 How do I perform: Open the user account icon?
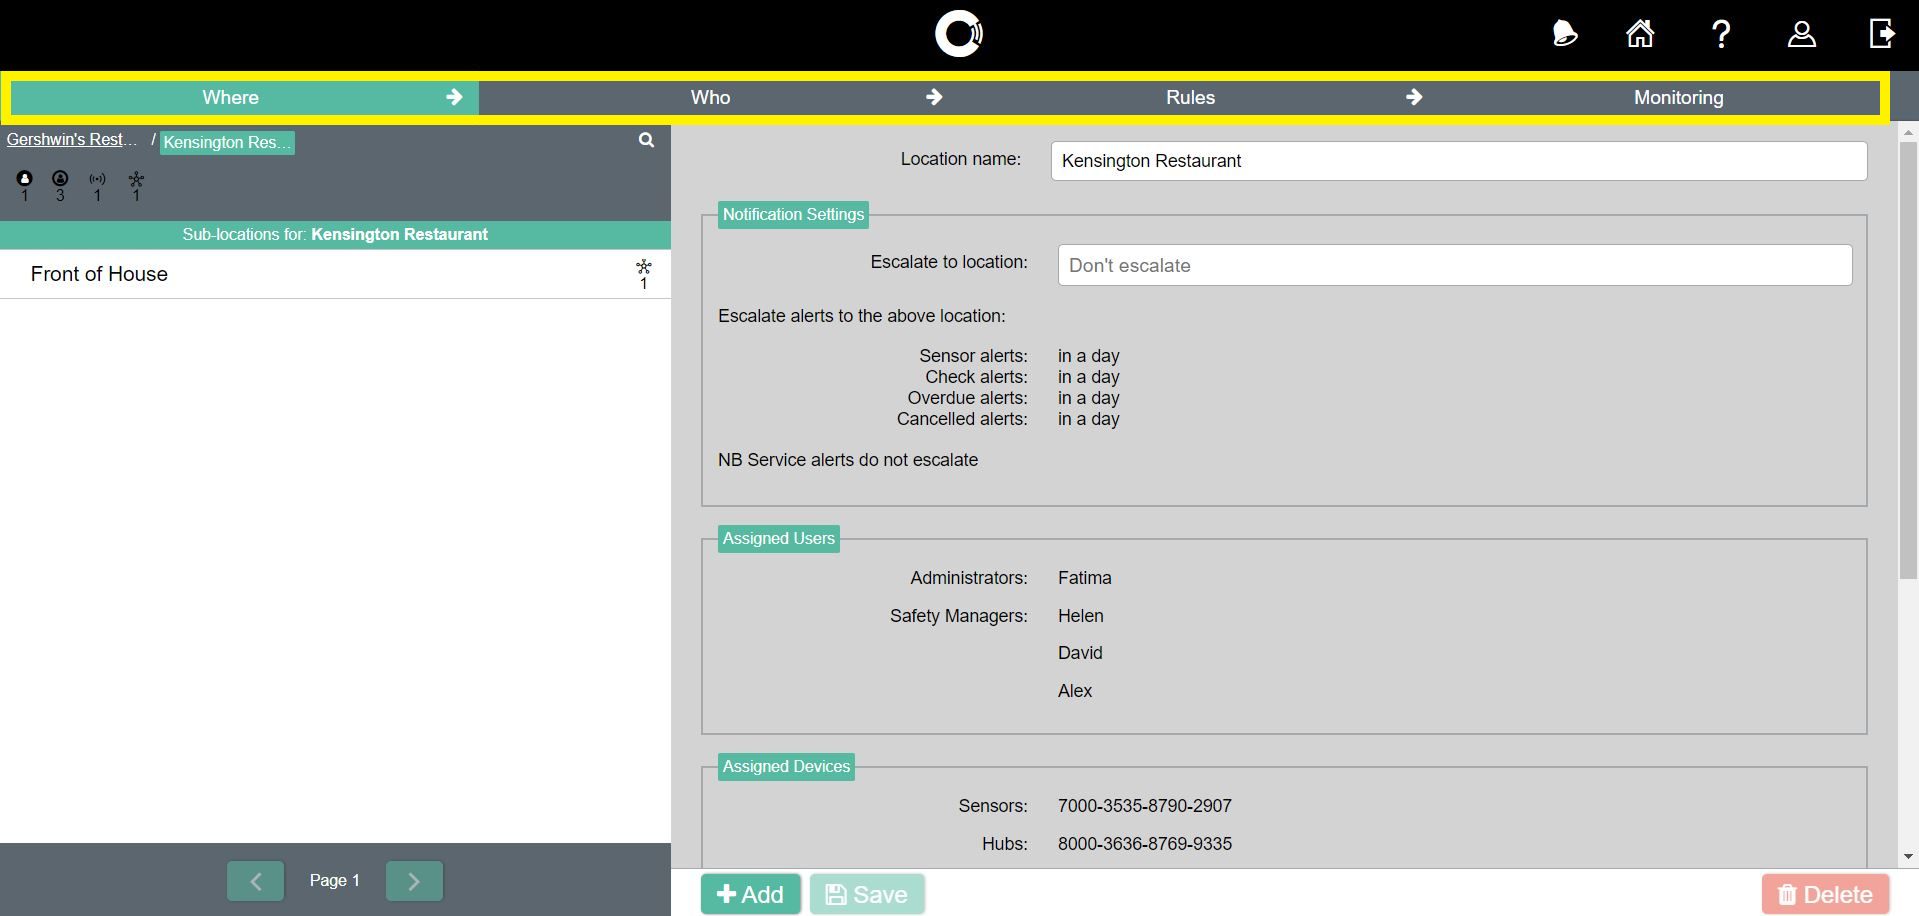(x=1801, y=33)
